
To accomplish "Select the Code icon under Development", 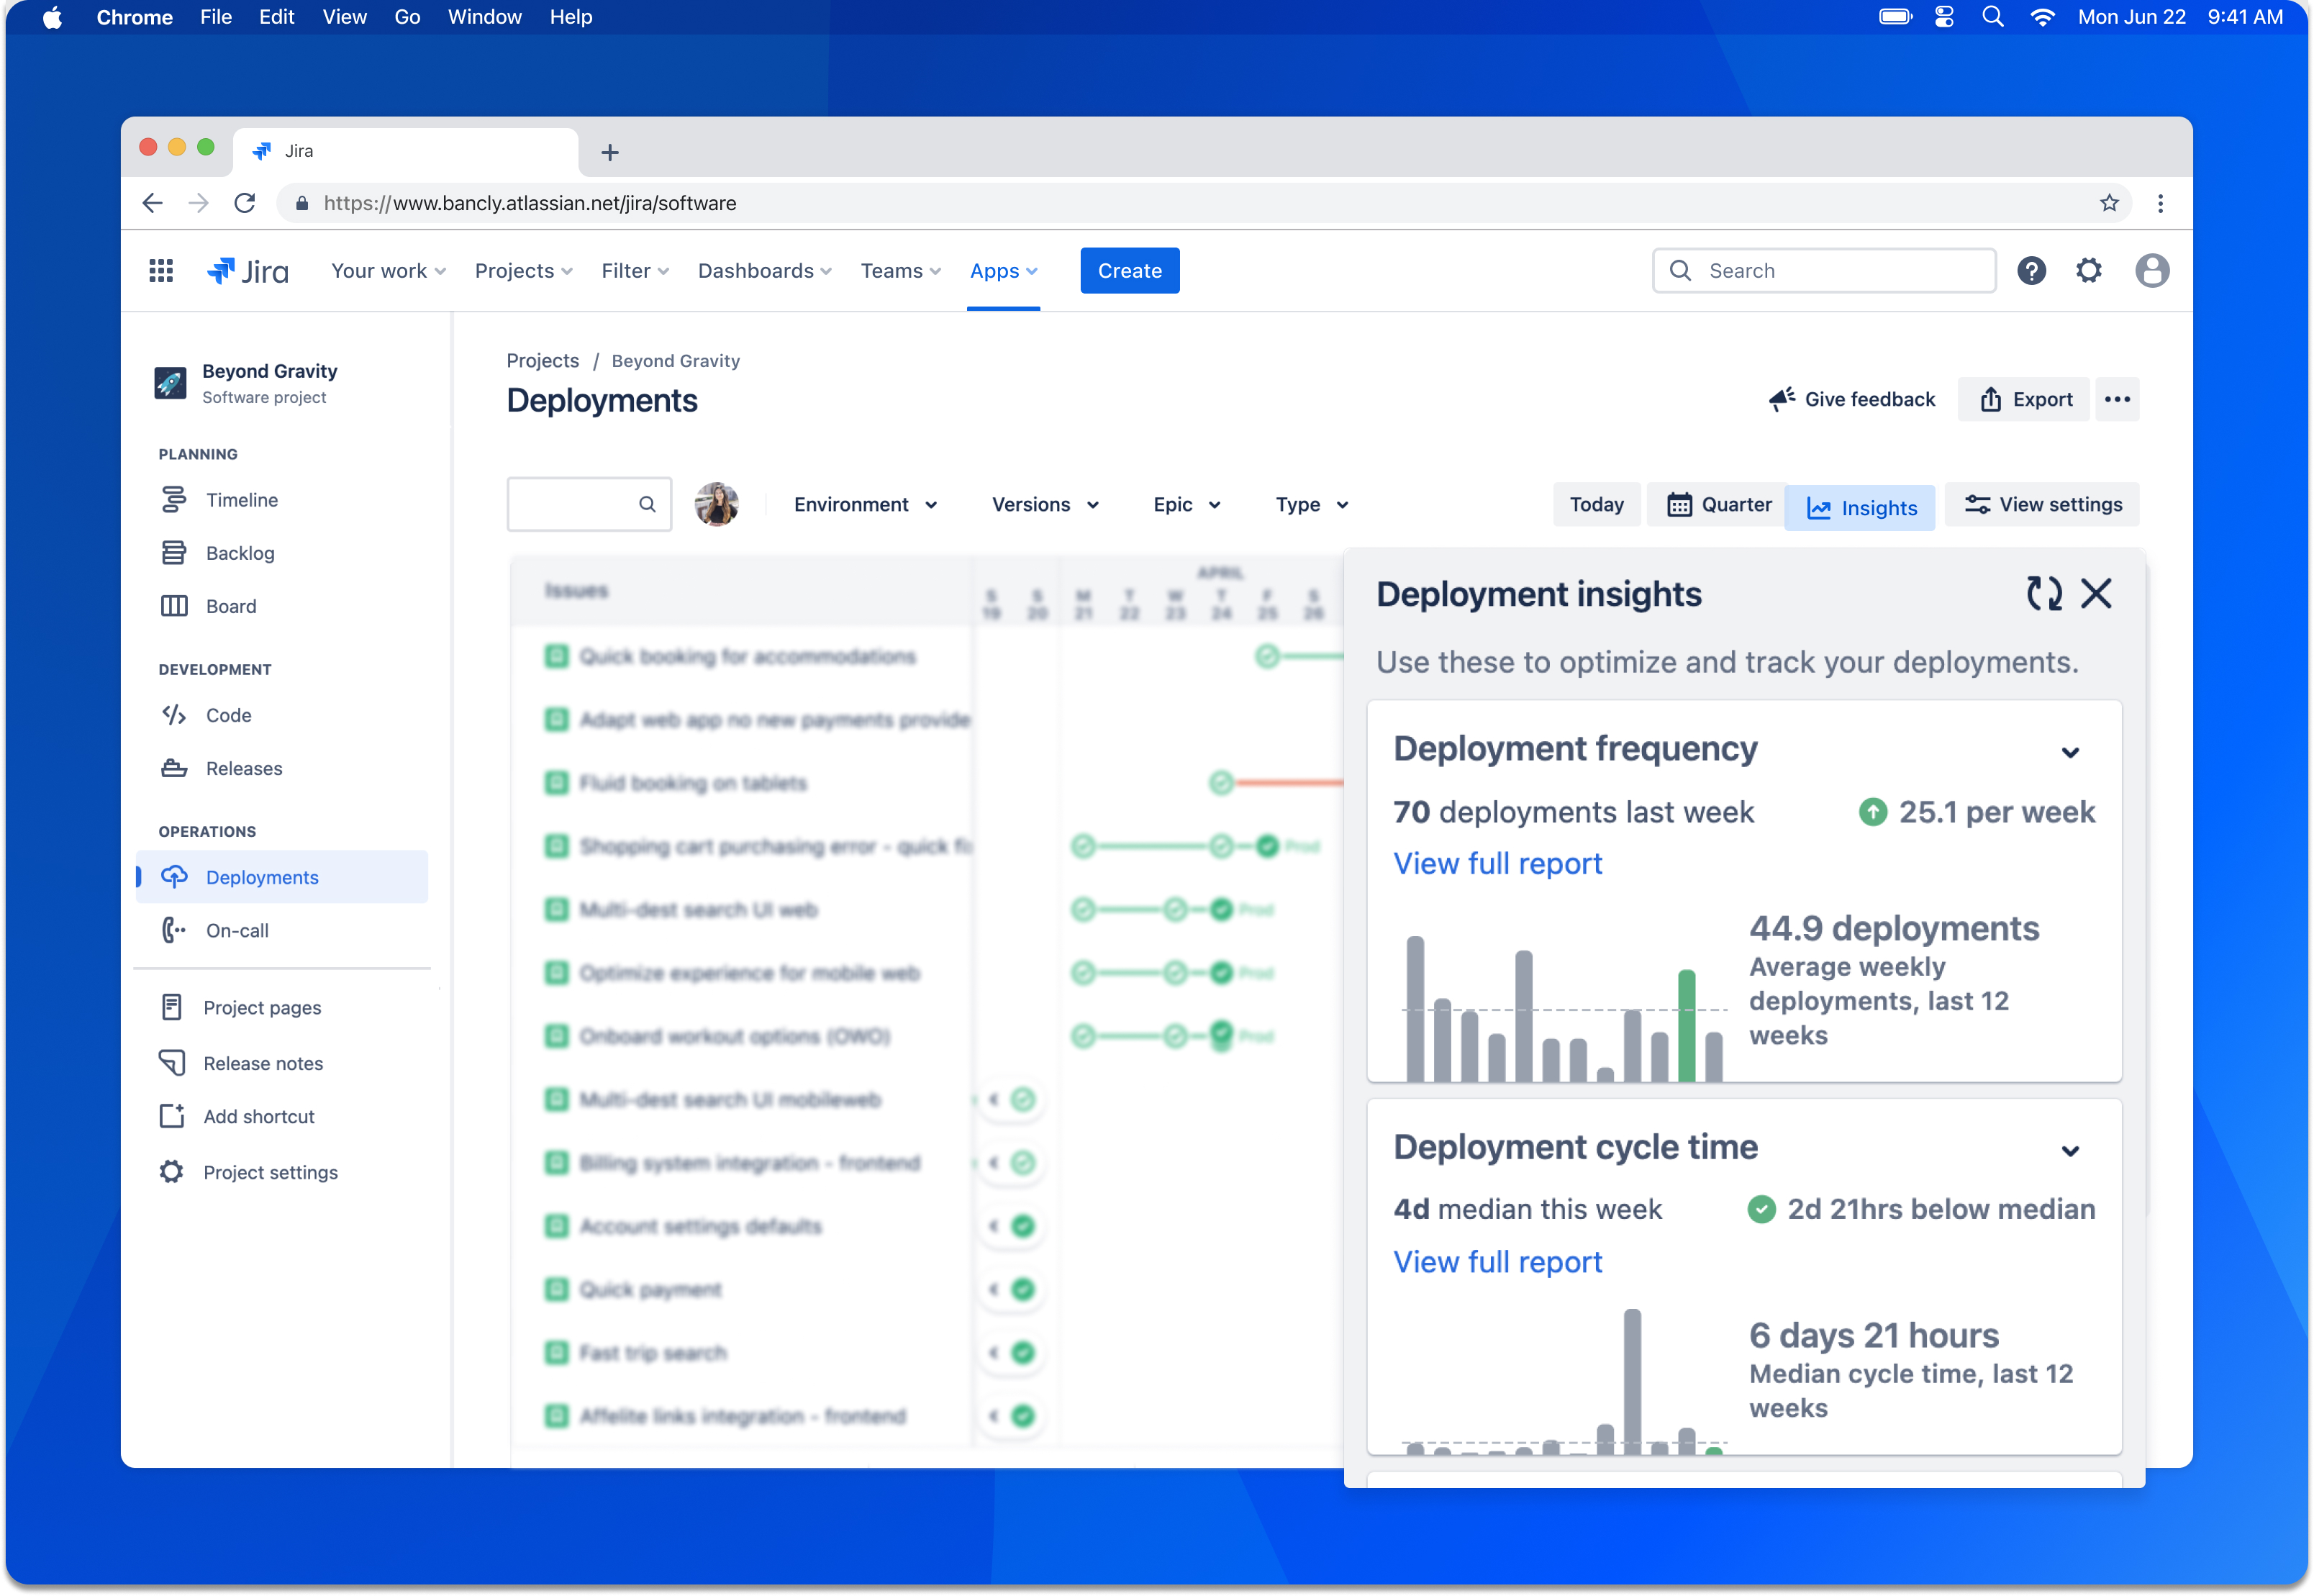I will pos(174,715).
